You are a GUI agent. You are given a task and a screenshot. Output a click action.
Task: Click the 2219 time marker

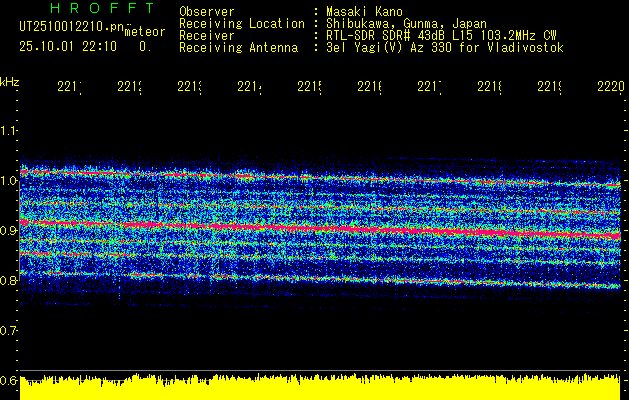tap(550, 86)
